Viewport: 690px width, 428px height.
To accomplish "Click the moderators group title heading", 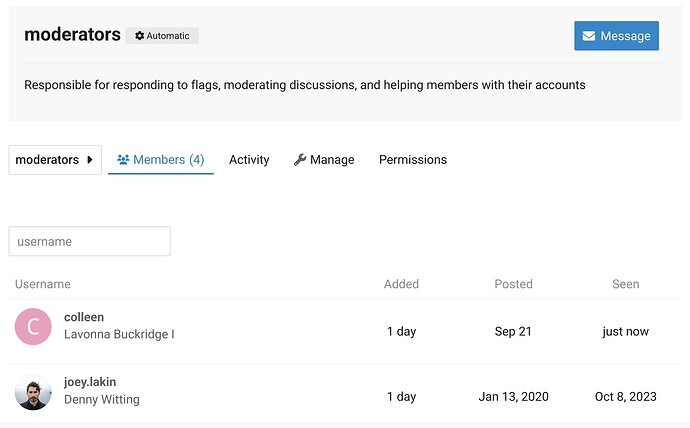I will pyautogui.click(x=72, y=34).
